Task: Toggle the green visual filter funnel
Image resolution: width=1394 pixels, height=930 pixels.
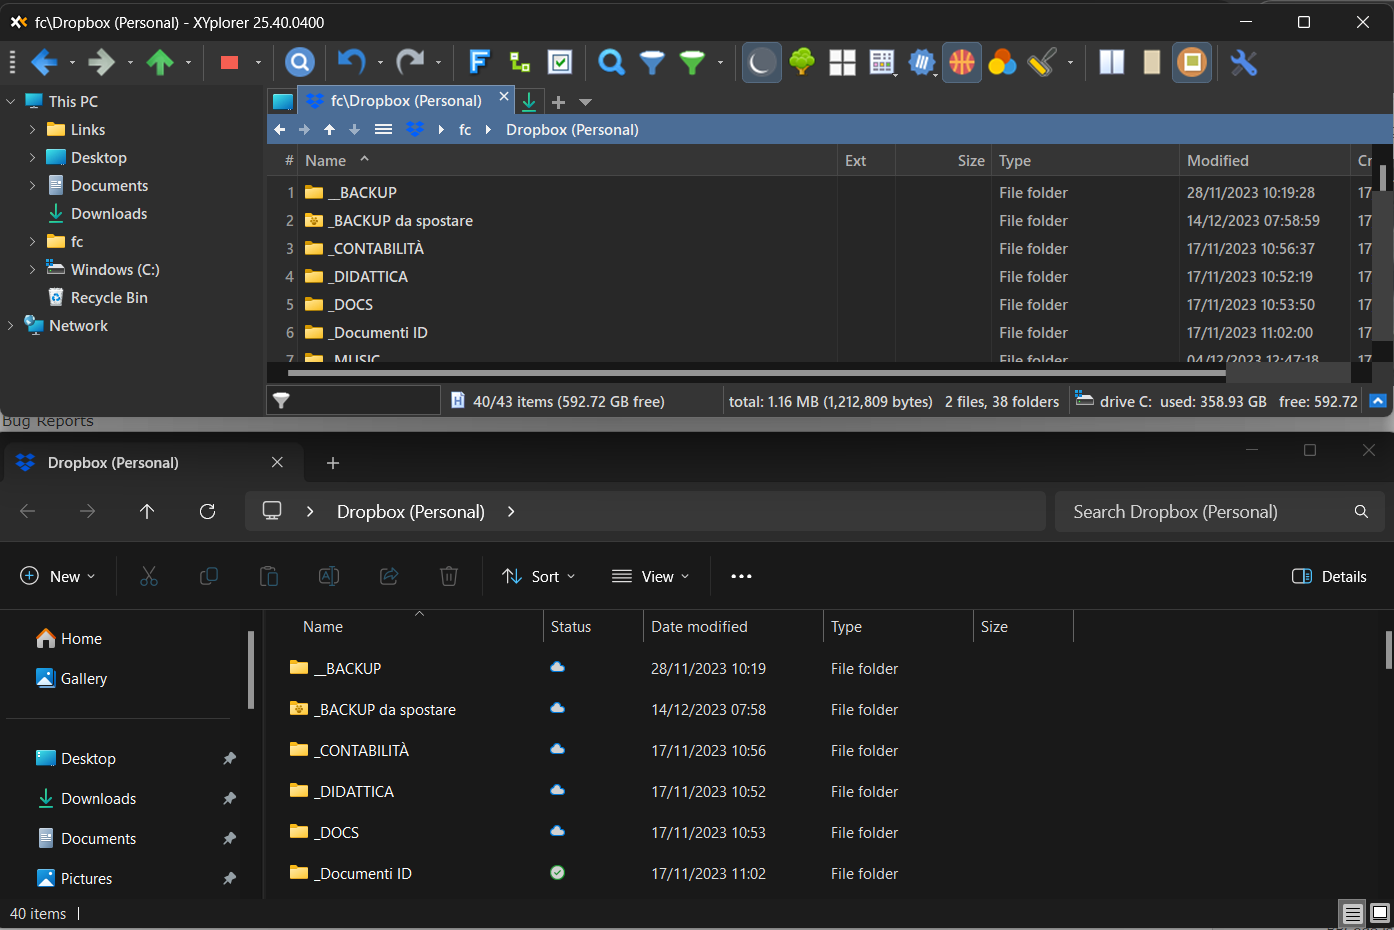Action: (692, 62)
